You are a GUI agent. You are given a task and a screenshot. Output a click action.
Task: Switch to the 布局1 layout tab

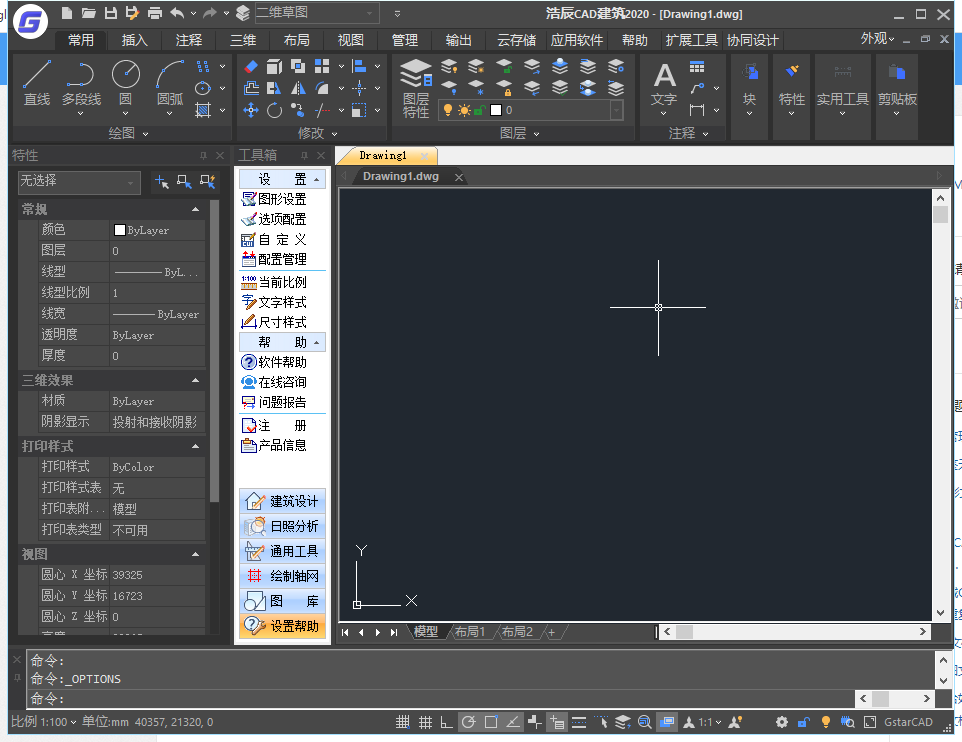(x=469, y=632)
